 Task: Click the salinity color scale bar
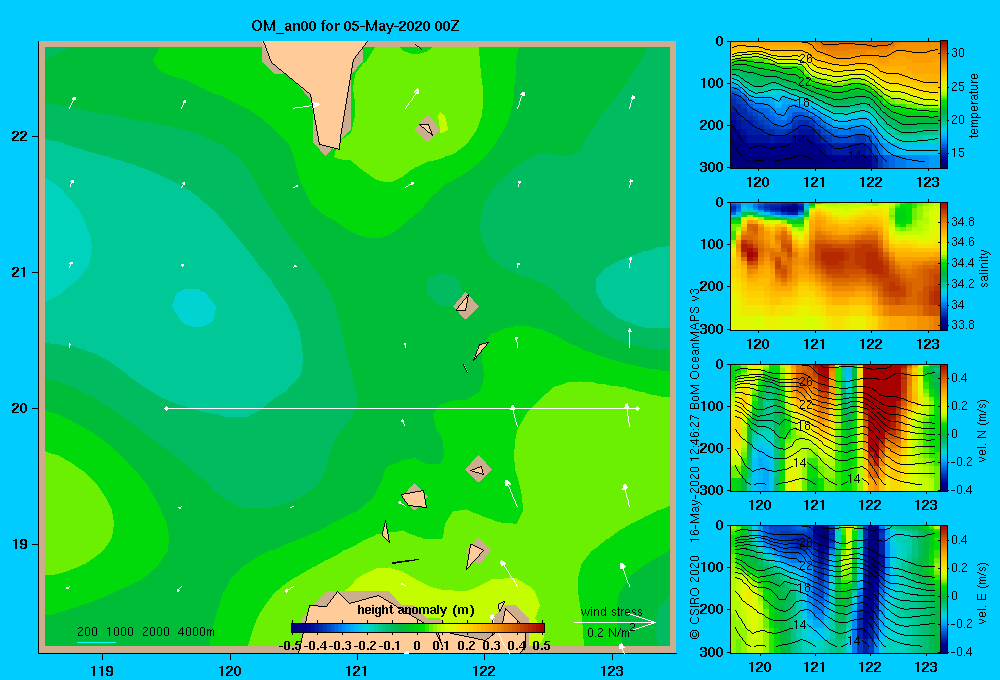pos(944,266)
